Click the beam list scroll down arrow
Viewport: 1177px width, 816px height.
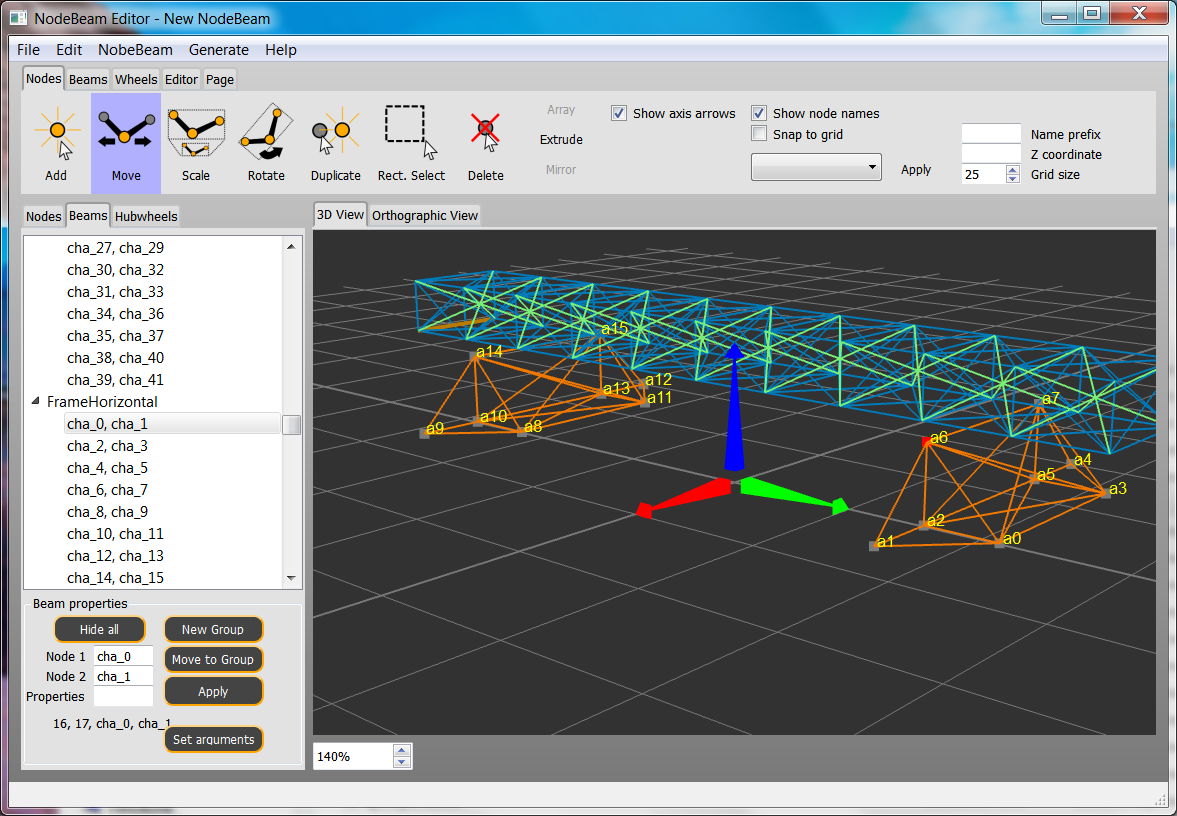click(x=291, y=578)
